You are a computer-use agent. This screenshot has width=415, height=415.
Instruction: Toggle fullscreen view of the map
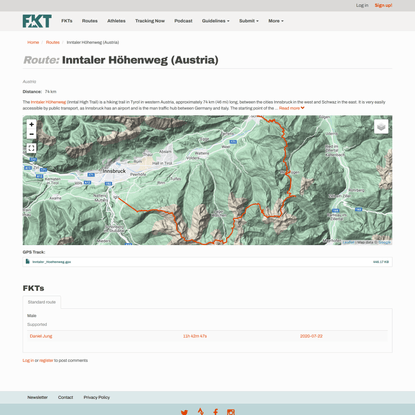click(x=31, y=148)
